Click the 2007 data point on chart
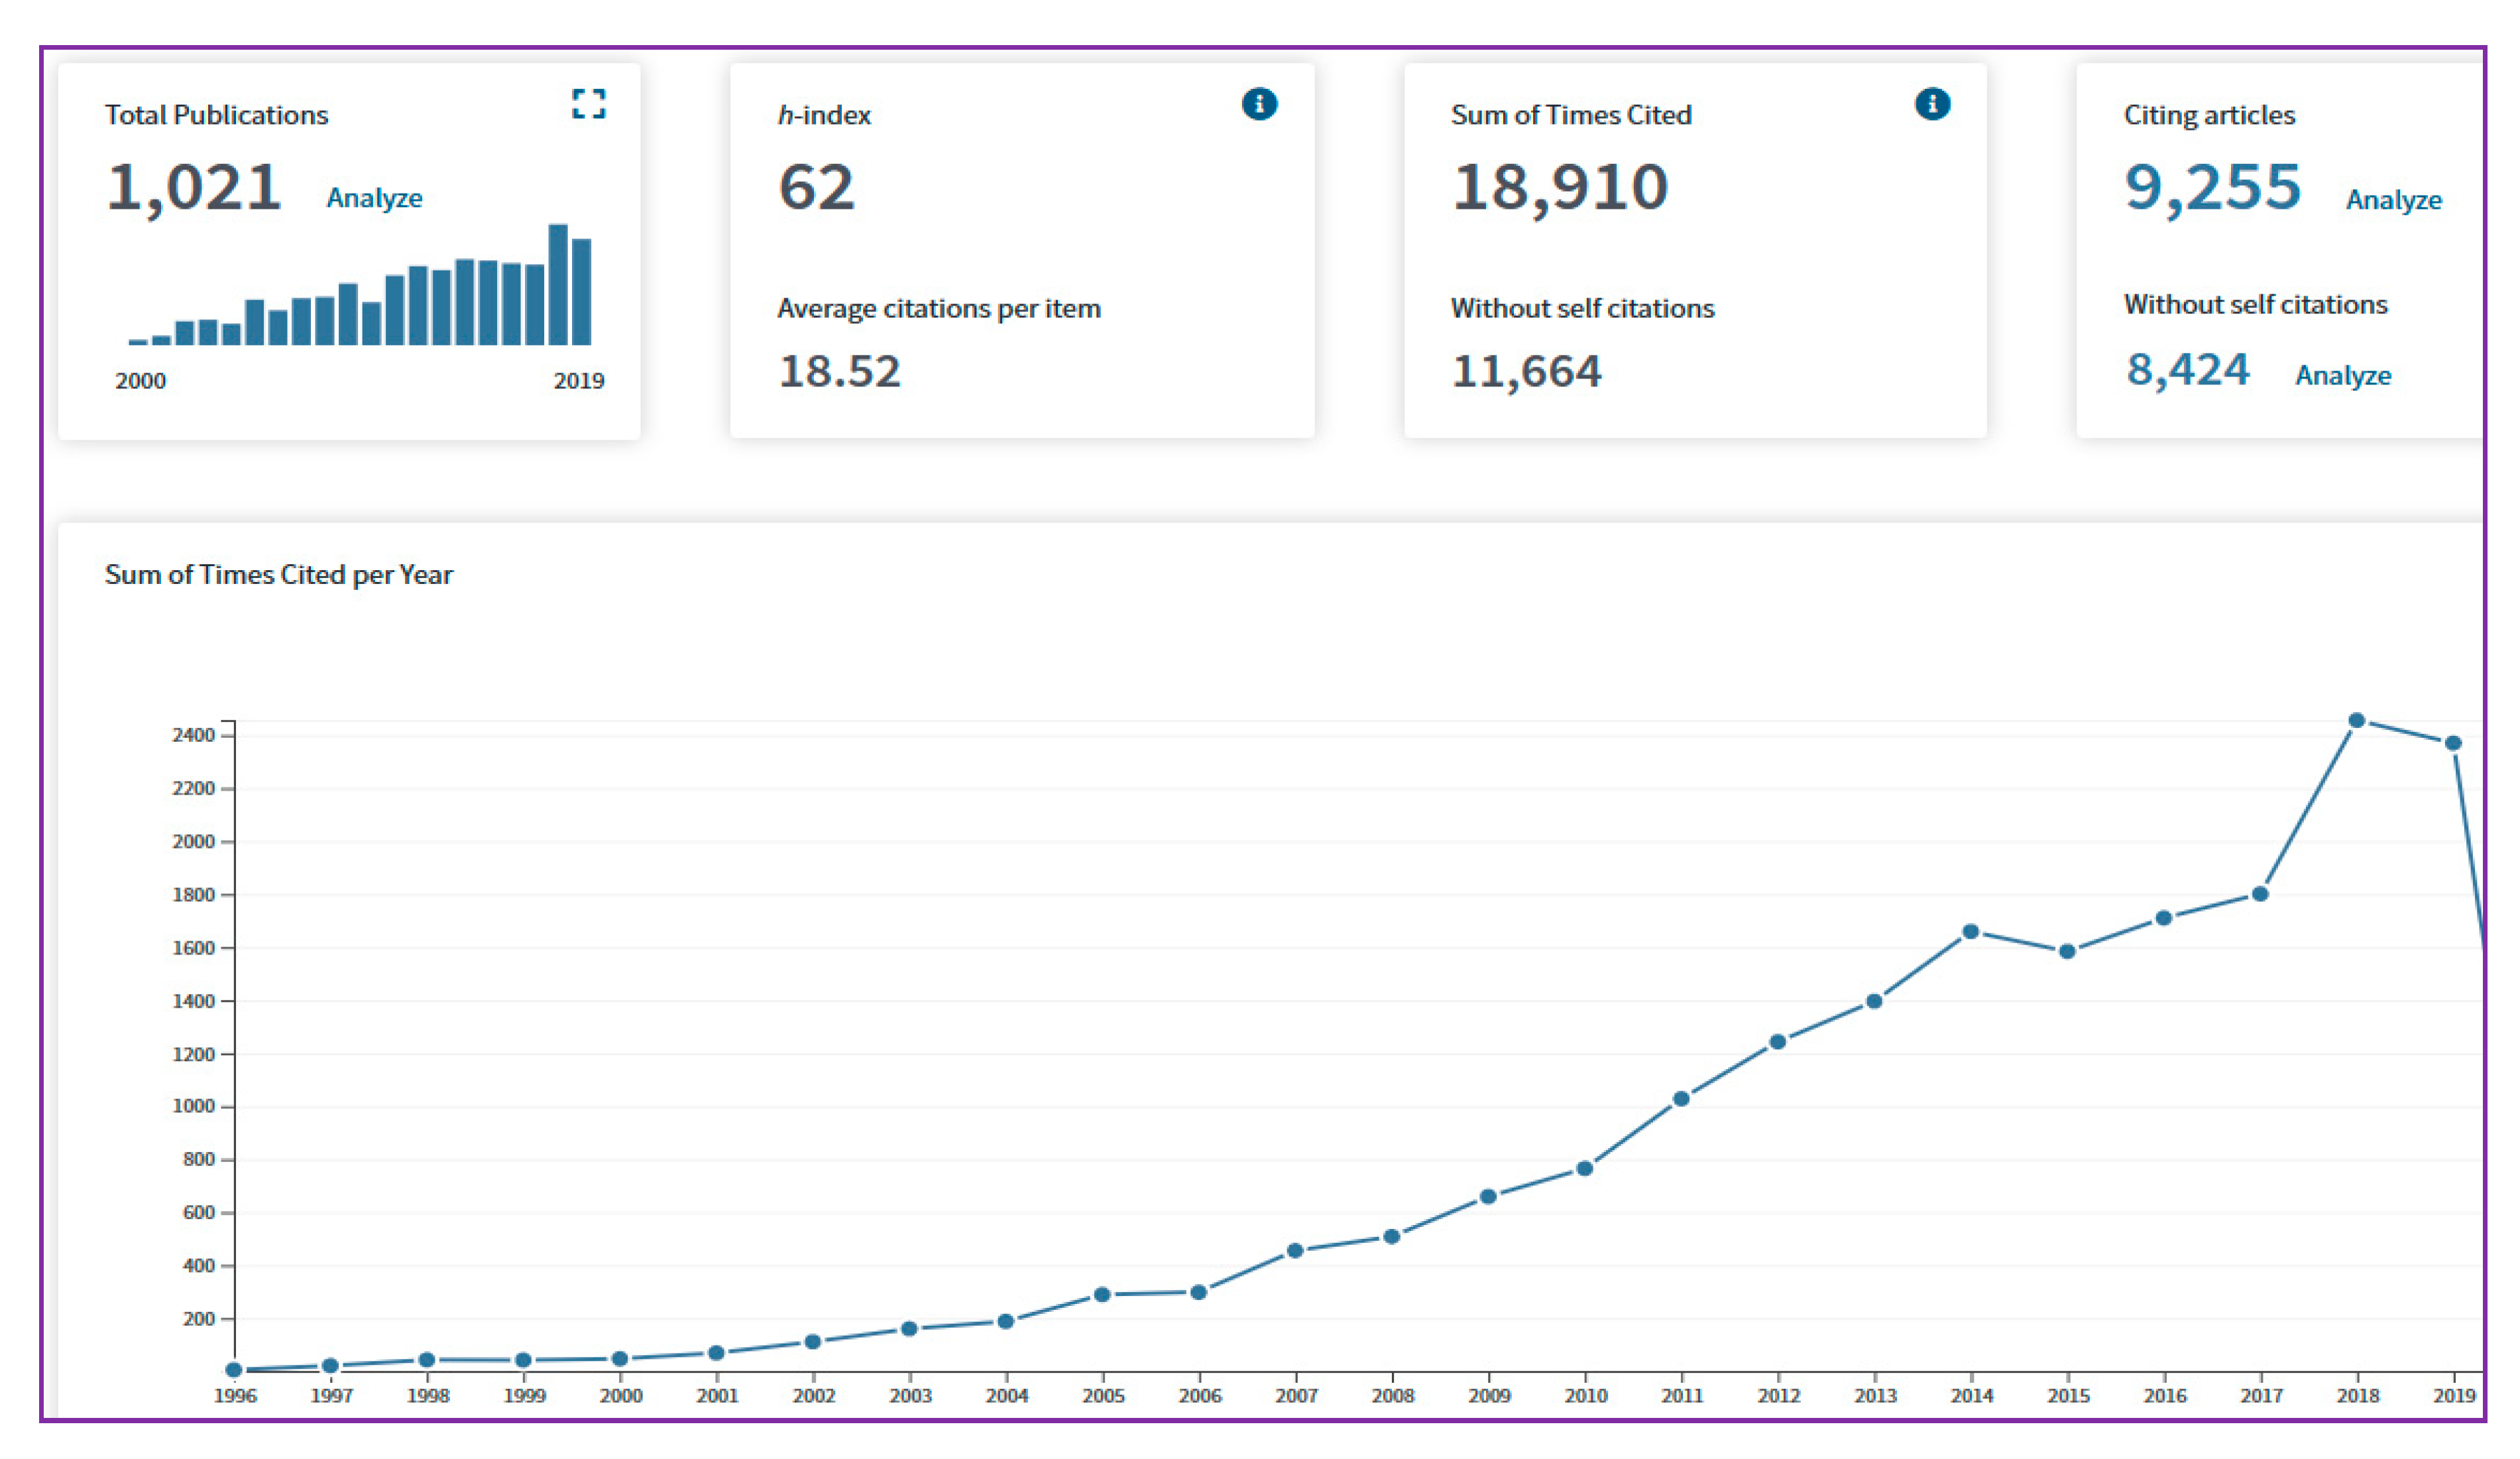This screenshot has width=2520, height=1459. click(x=1295, y=1250)
